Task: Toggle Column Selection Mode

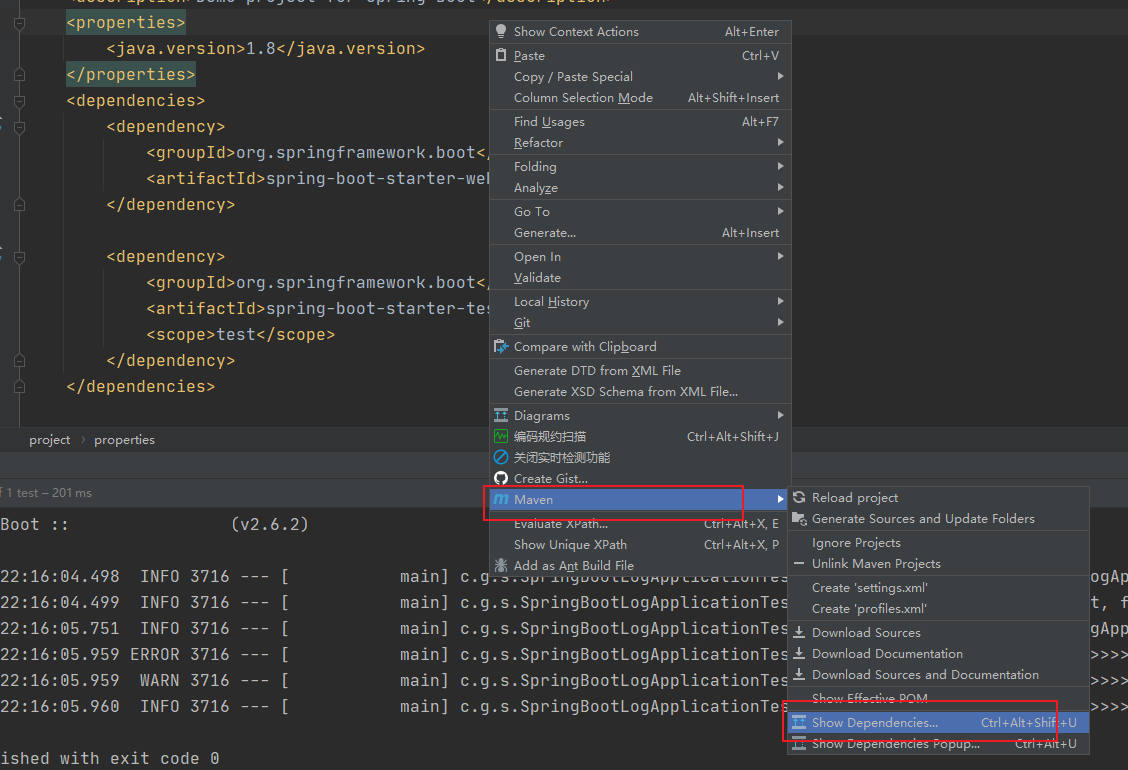Action: pyautogui.click(x=583, y=98)
